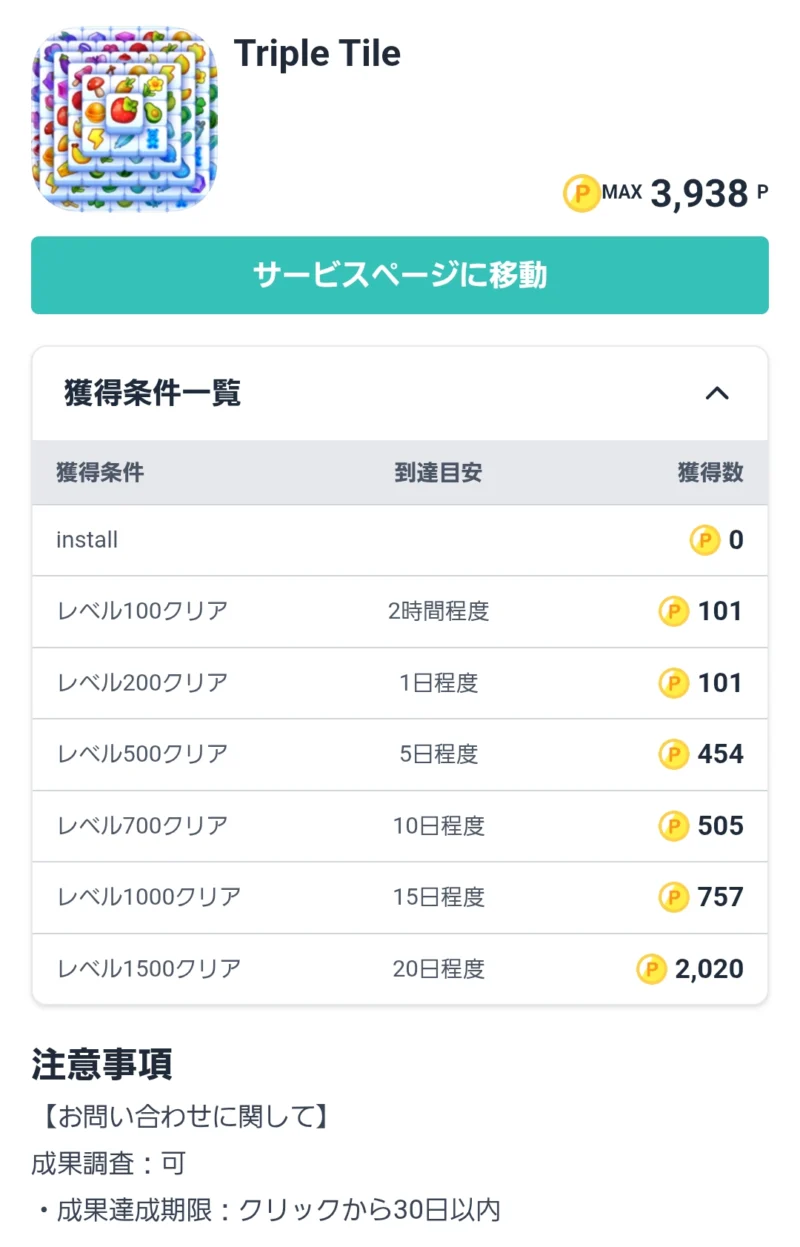Click the 獲得数 column header
This screenshot has width=800, height=1247.
pos(711,473)
